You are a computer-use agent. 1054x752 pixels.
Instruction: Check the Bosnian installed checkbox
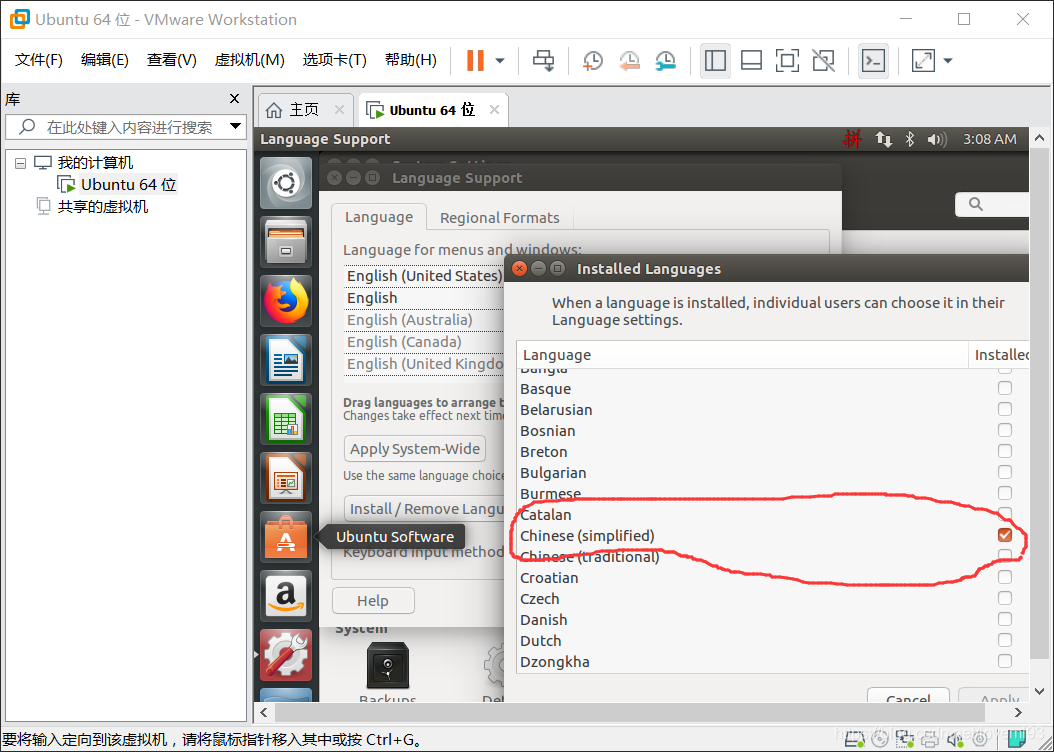click(1005, 429)
